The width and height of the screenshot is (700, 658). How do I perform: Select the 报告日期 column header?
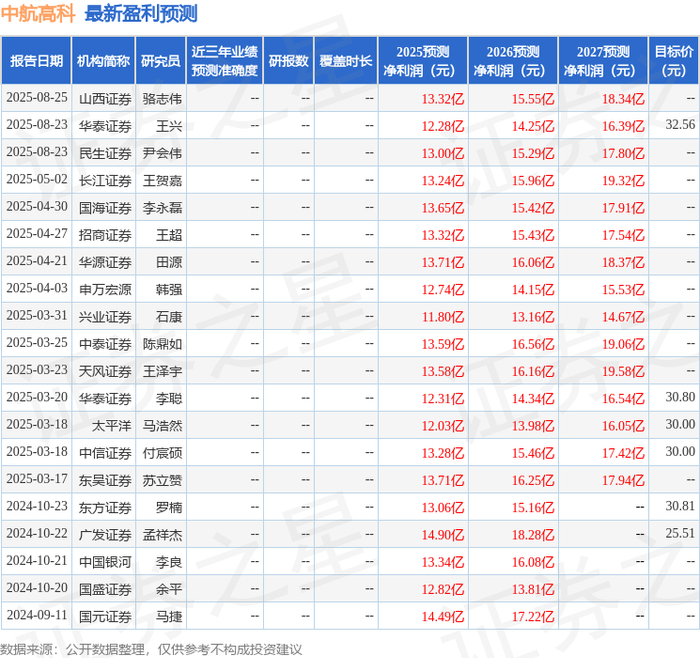36,61
